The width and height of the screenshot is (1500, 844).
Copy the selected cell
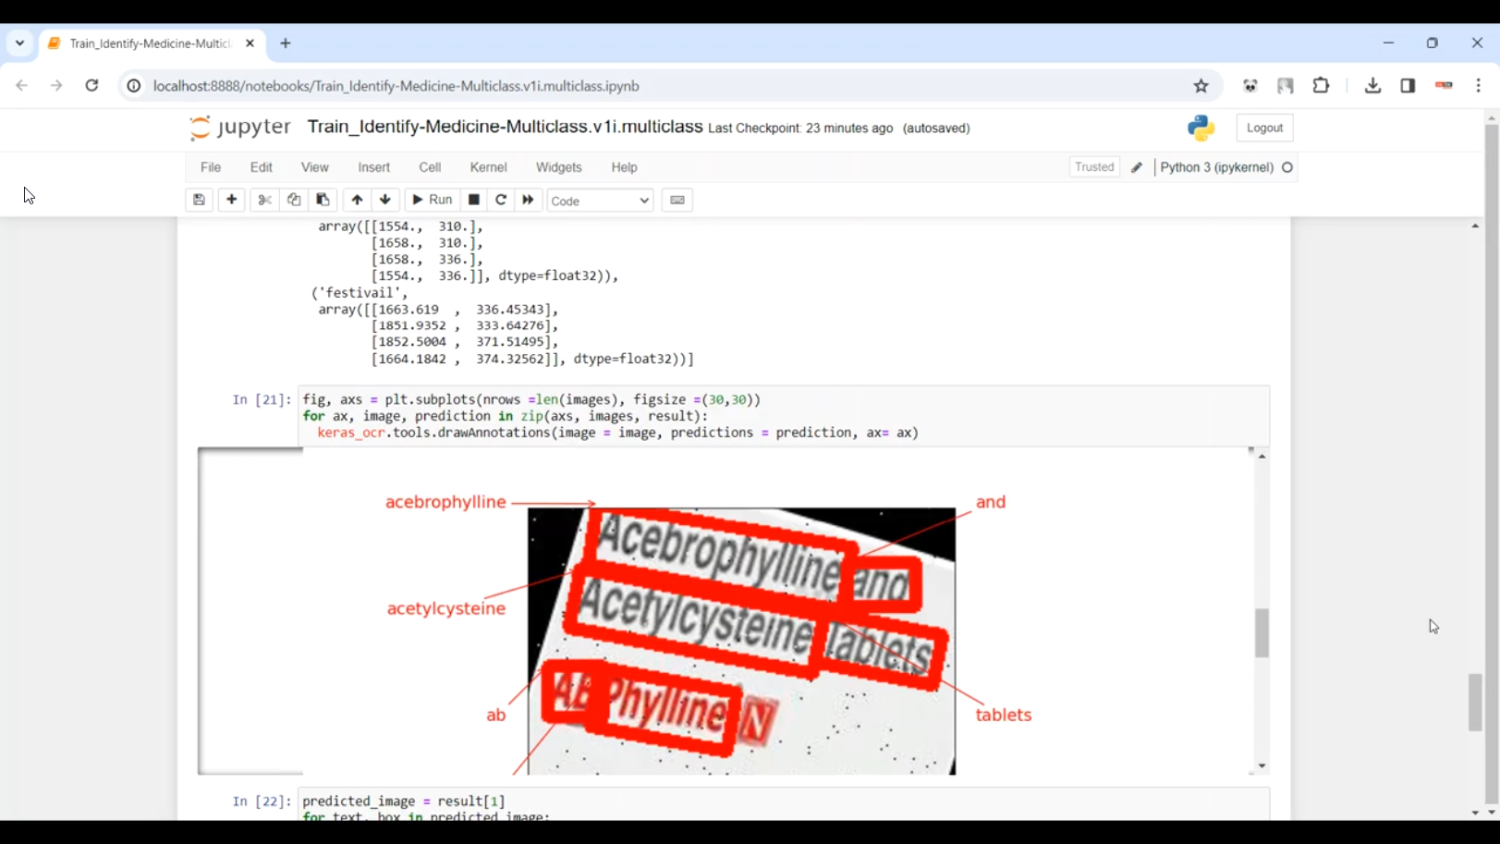[293, 200]
